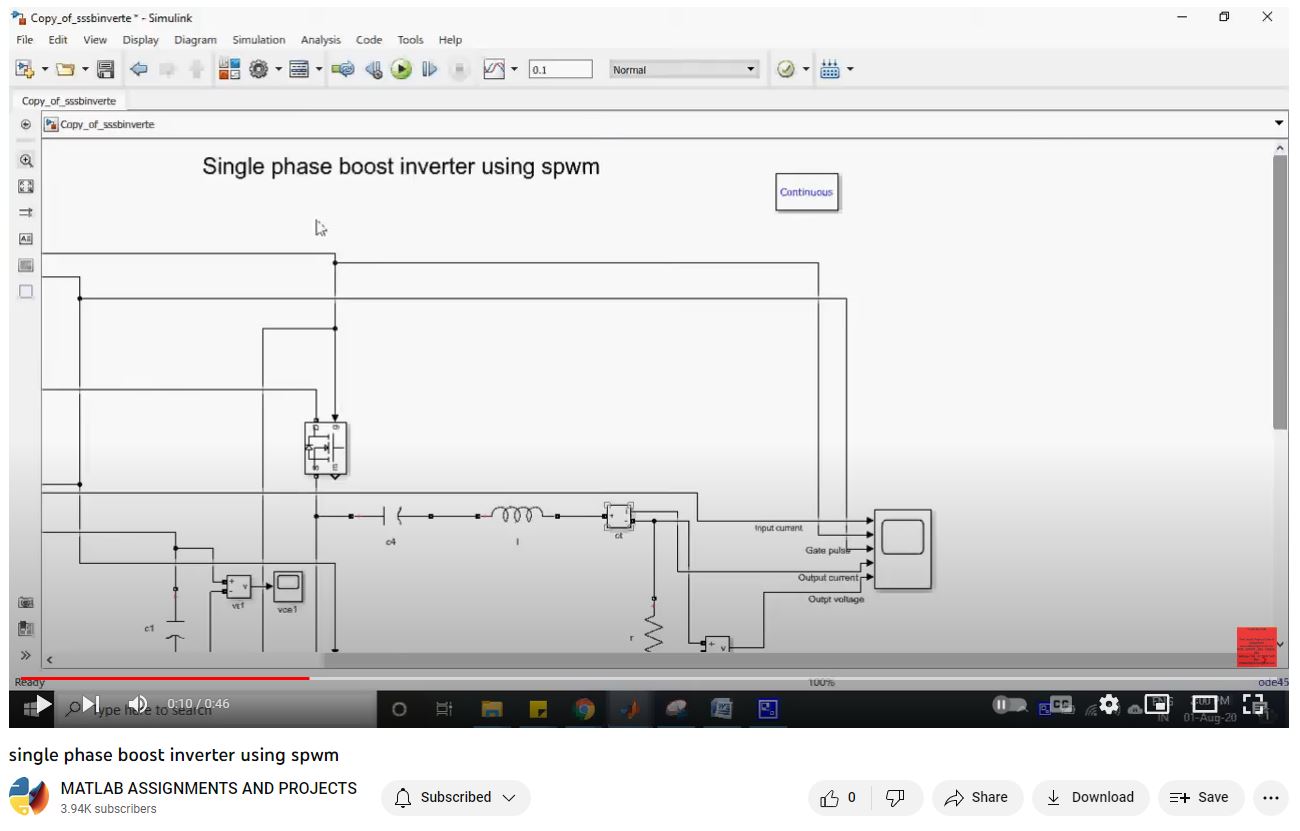This screenshot has height=831, width=1300.
Task: Expand the model path dropdown arrow
Action: (1279, 123)
